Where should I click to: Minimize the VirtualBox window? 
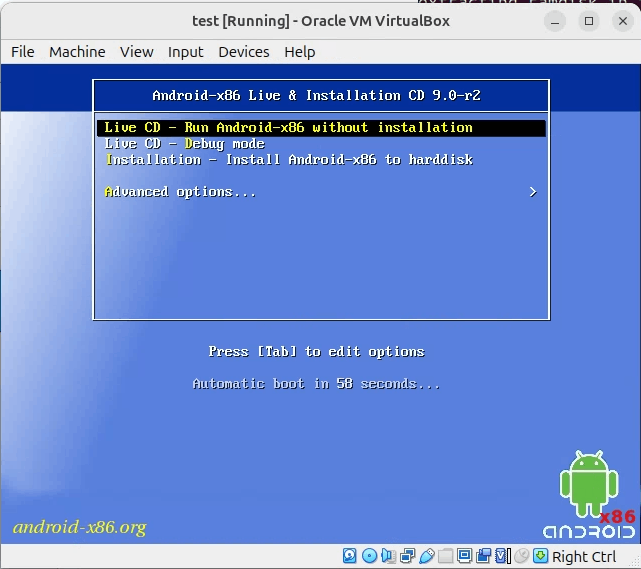[x=555, y=21]
